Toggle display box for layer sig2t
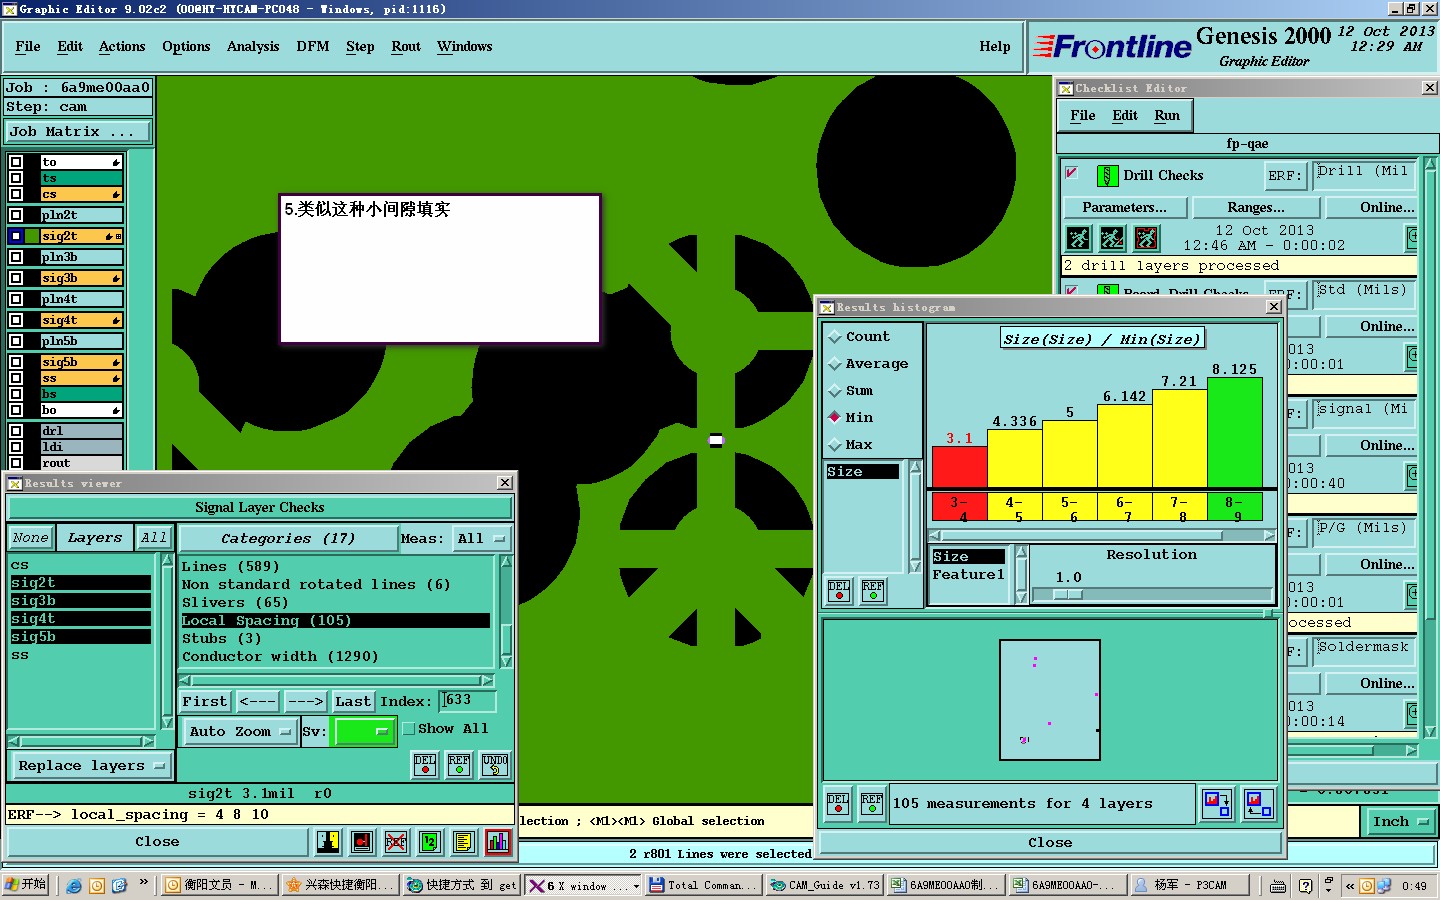 (x=16, y=236)
